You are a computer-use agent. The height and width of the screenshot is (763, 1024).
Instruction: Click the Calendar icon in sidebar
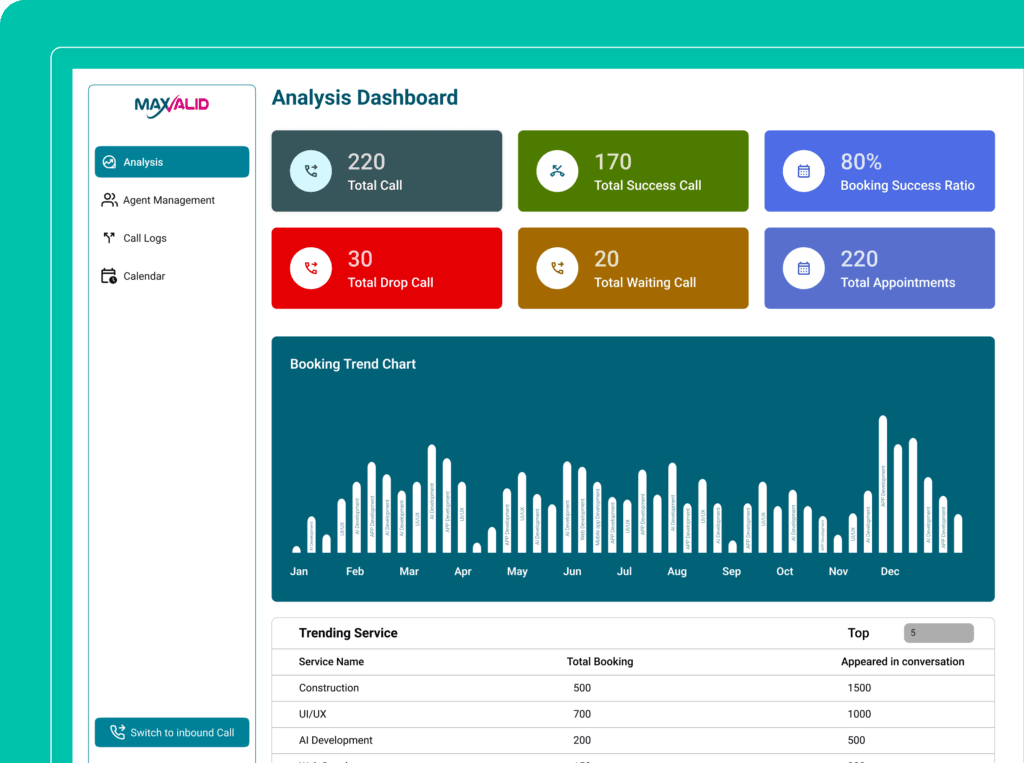(x=109, y=276)
